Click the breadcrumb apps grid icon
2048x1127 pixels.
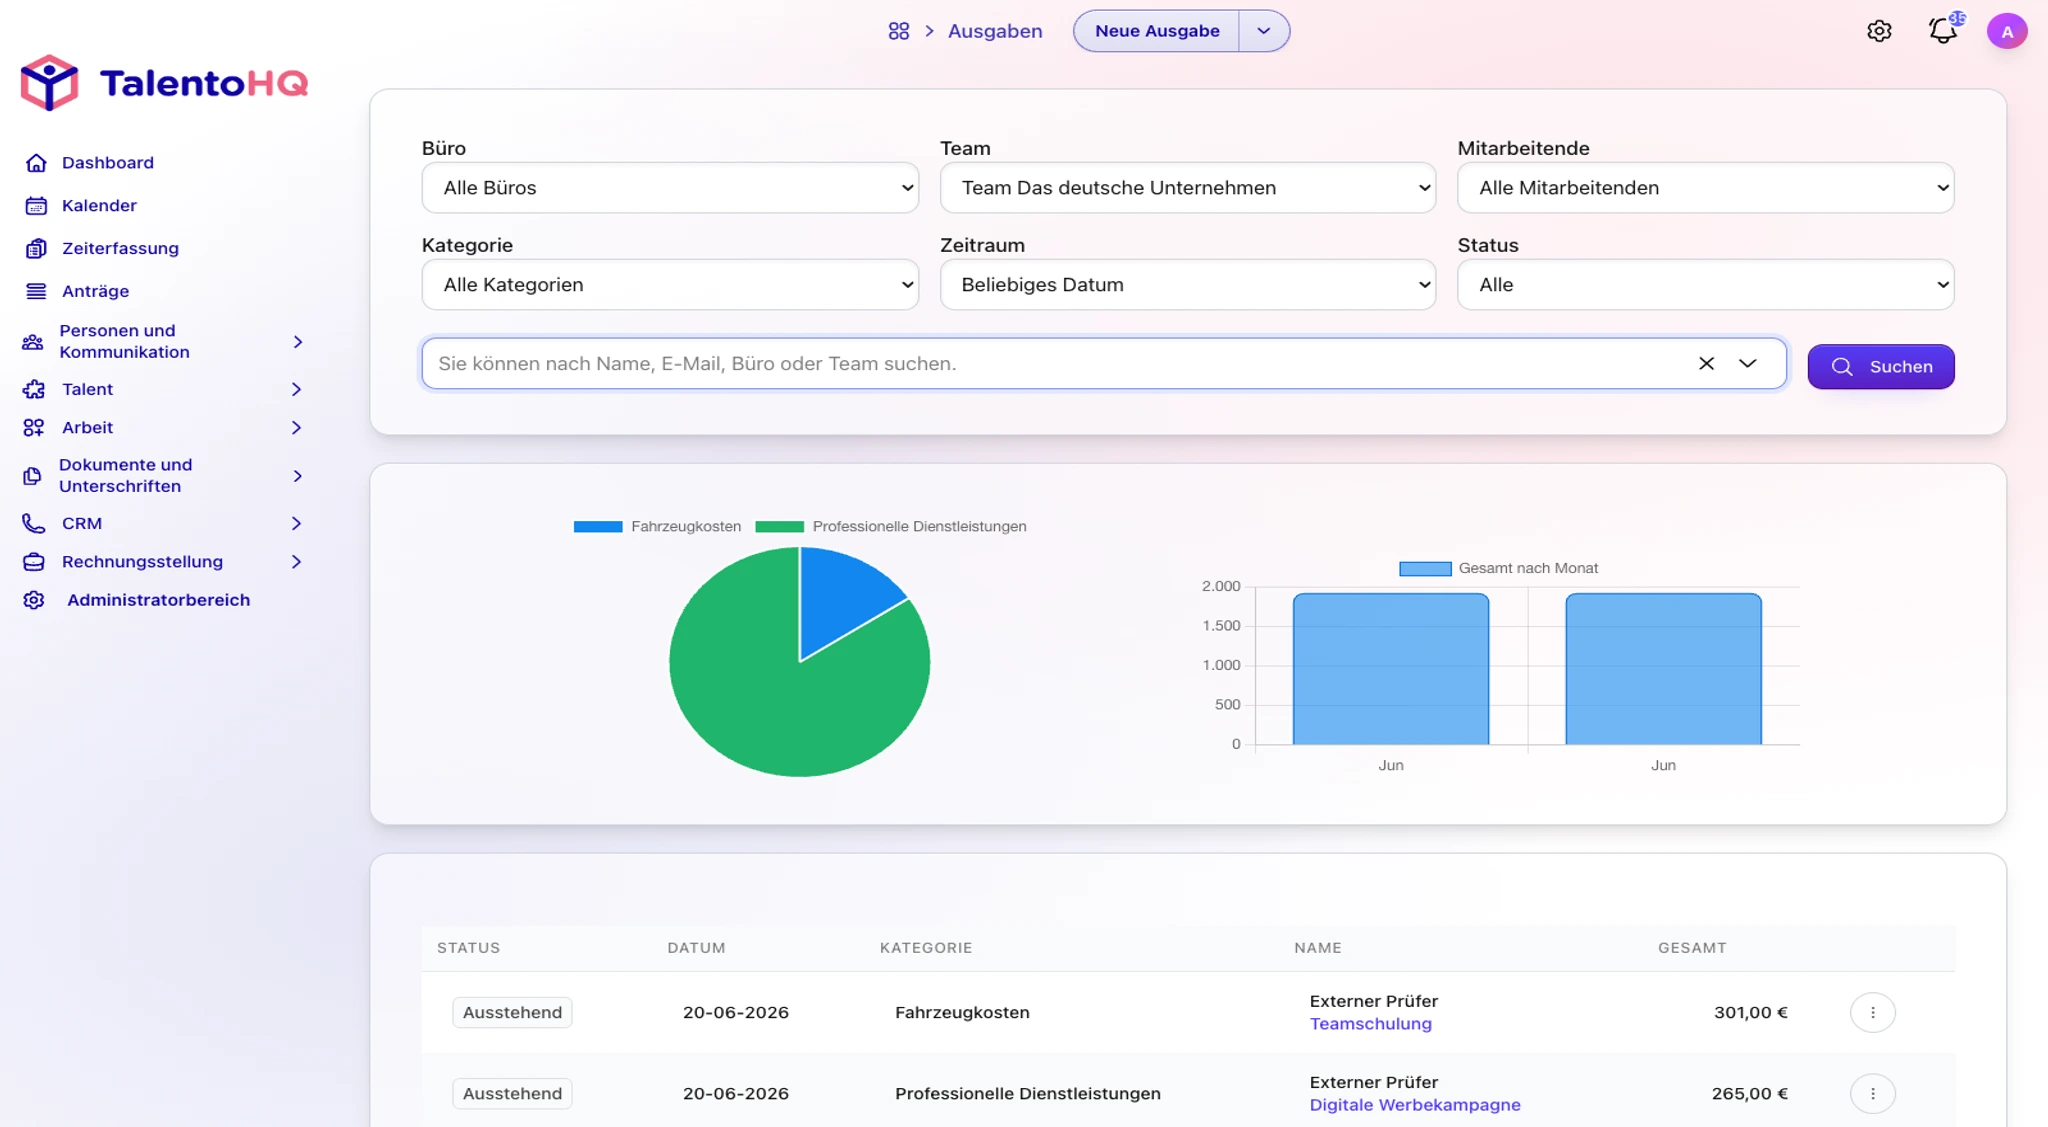[x=899, y=31]
